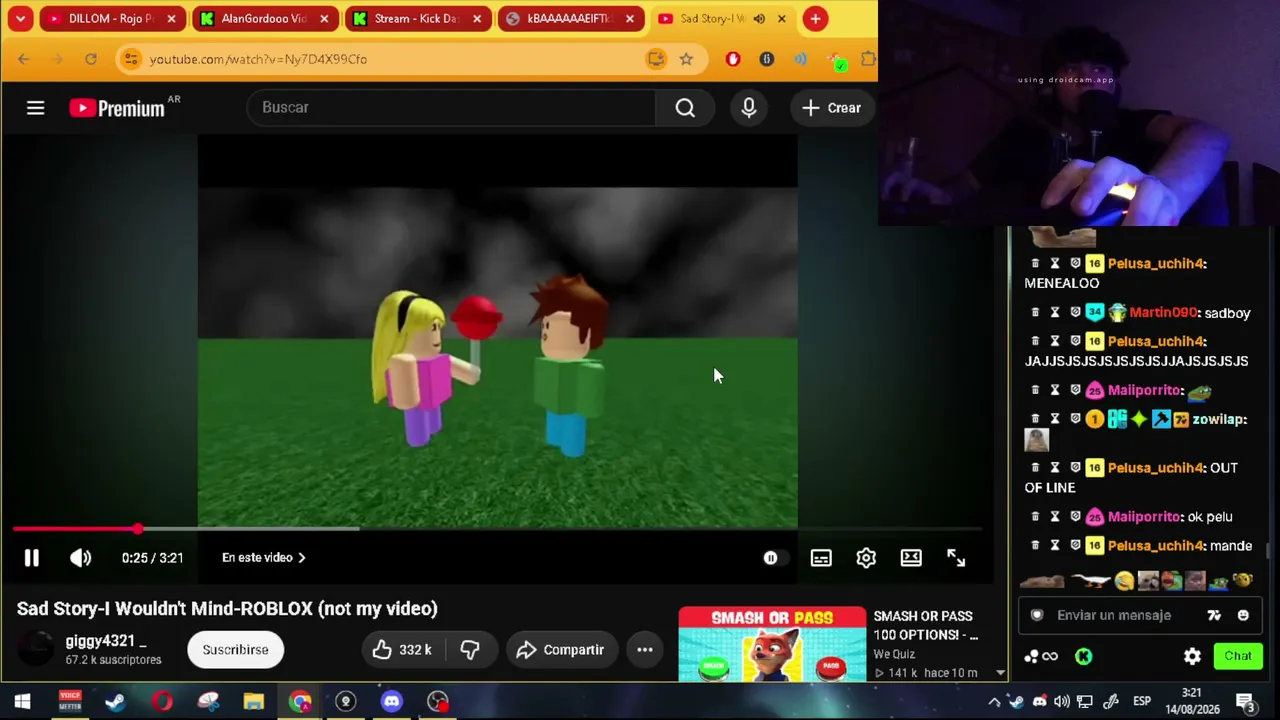Open Opera browser from the taskbar
The height and width of the screenshot is (720, 1280).
coord(161,701)
